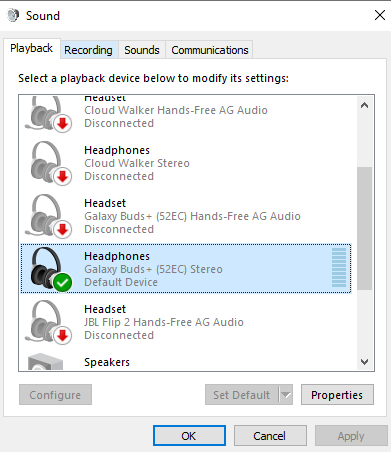Open the Sounds tab
The height and width of the screenshot is (452, 391).
click(142, 50)
